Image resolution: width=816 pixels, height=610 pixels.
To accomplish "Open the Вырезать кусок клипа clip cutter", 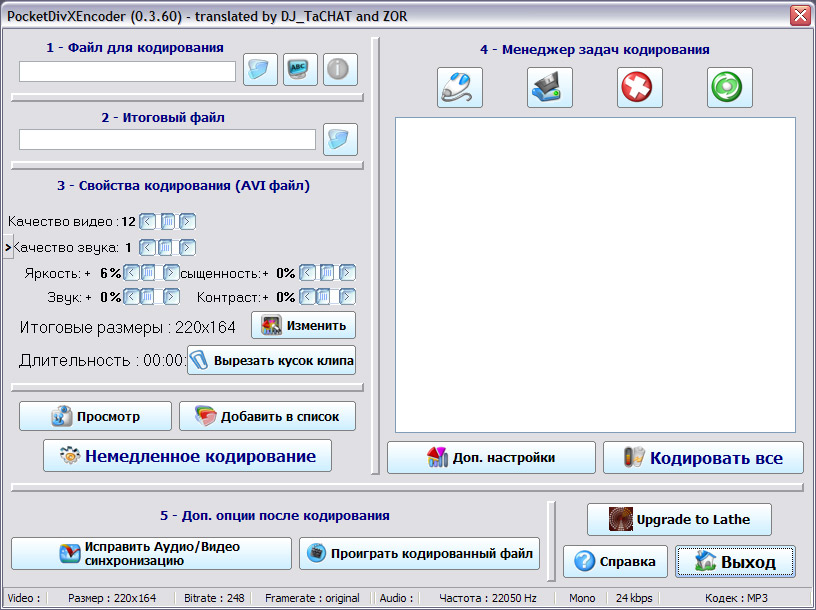I will click(x=272, y=360).
